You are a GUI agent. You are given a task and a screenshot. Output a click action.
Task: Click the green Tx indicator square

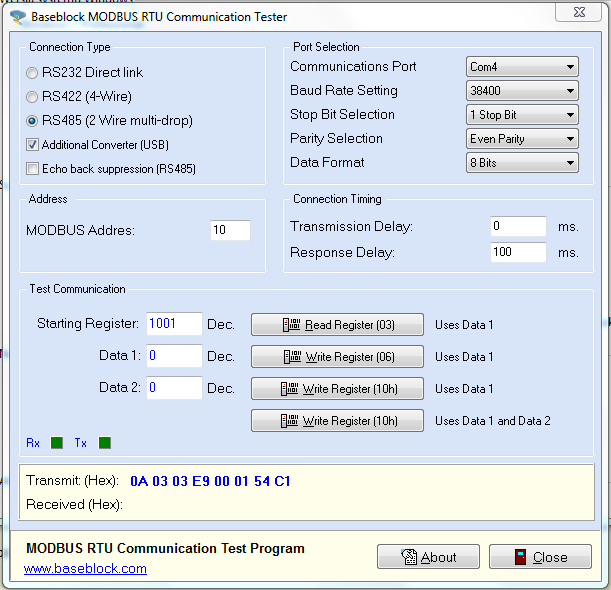(105, 443)
